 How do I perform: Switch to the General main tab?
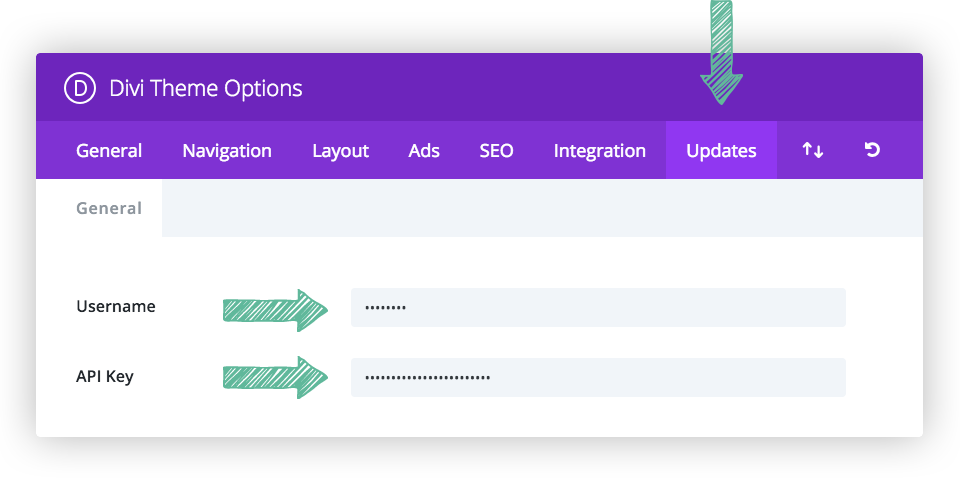tap(109, 151)
